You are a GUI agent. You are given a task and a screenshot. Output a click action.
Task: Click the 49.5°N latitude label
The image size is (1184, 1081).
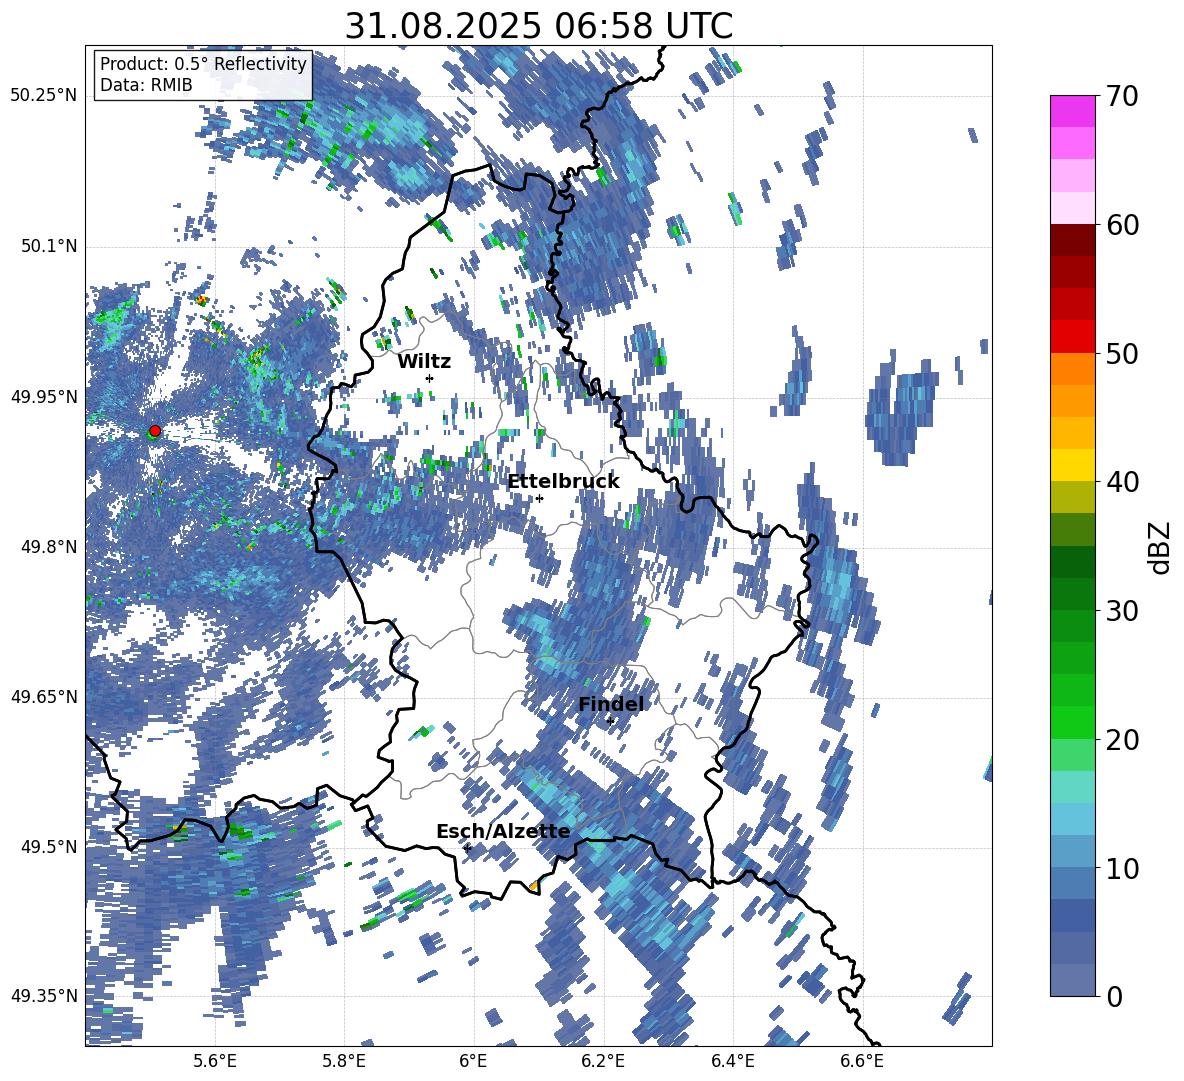click(x=48, y=847)
